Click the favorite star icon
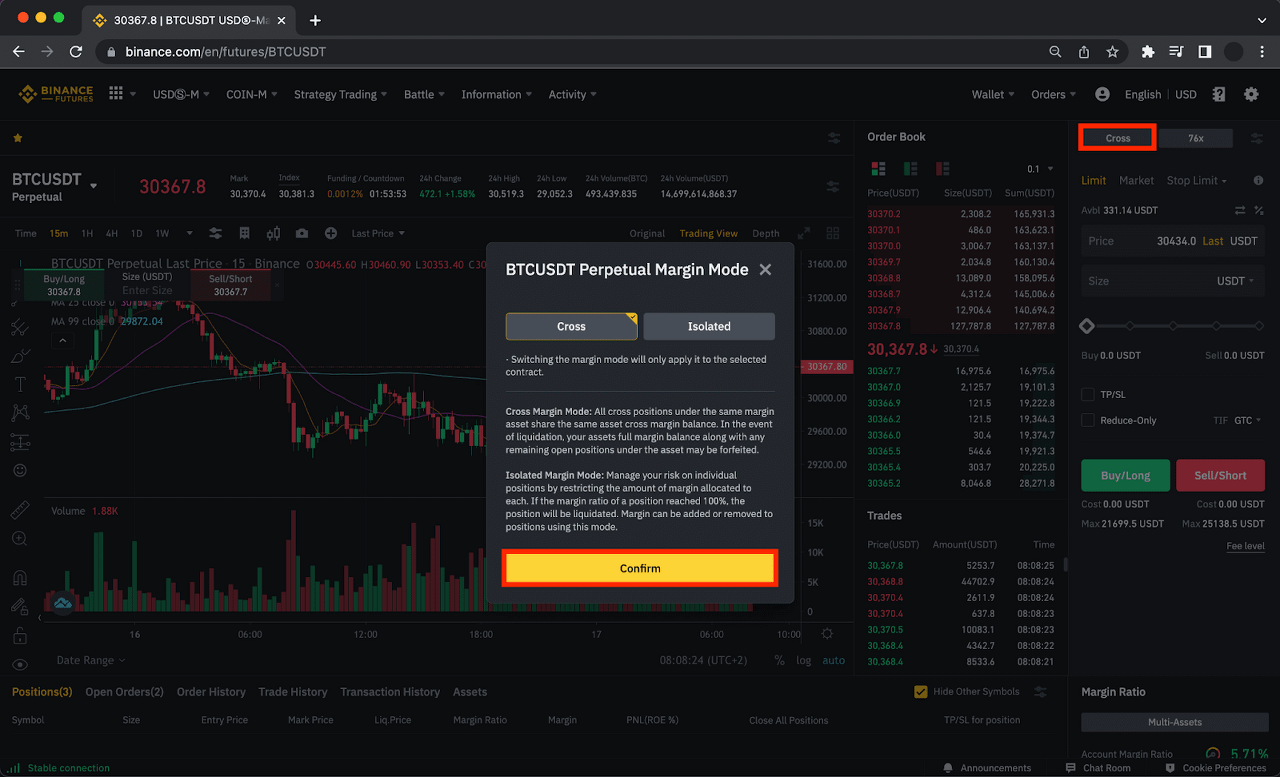The height and width of the screenshot is (777, 1280). (x=17, y=138)
